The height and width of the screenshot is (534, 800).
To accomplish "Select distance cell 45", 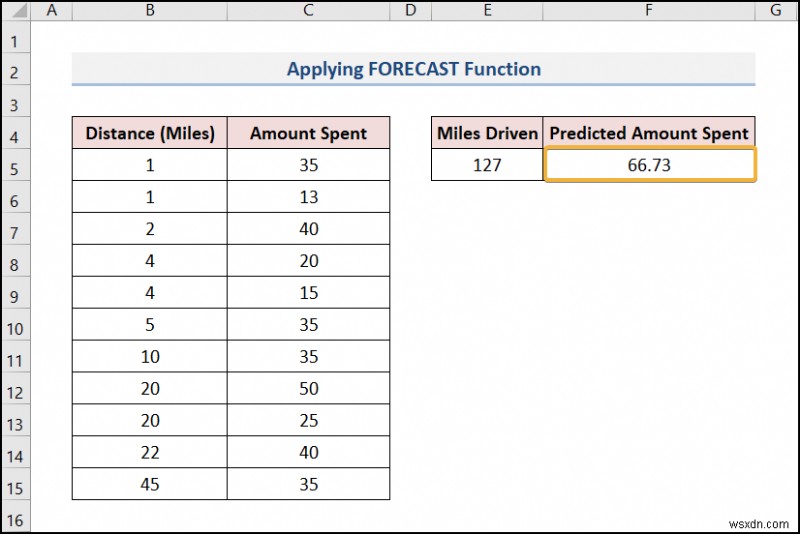I will [150, 484].
